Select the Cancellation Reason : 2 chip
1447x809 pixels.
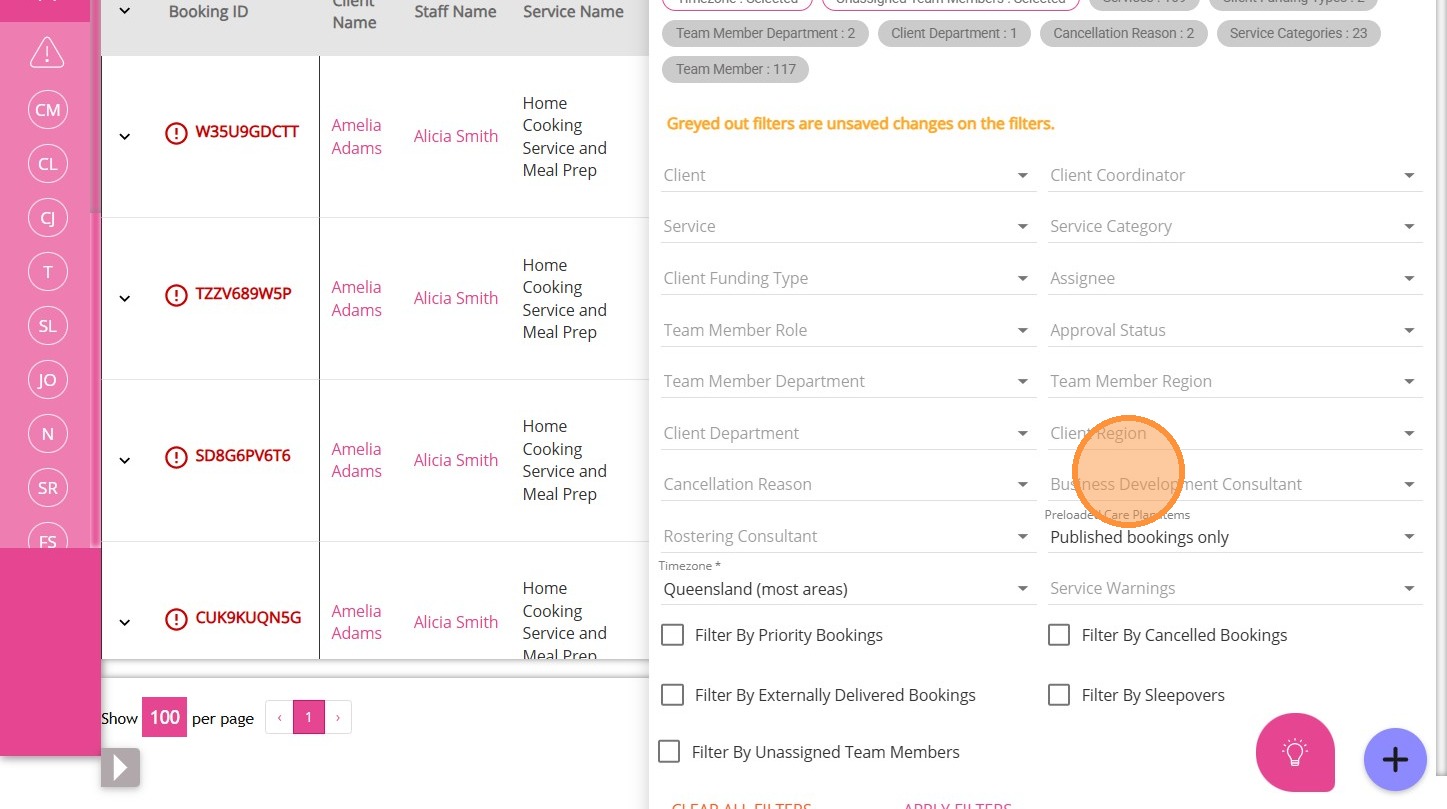[1123, 33]
